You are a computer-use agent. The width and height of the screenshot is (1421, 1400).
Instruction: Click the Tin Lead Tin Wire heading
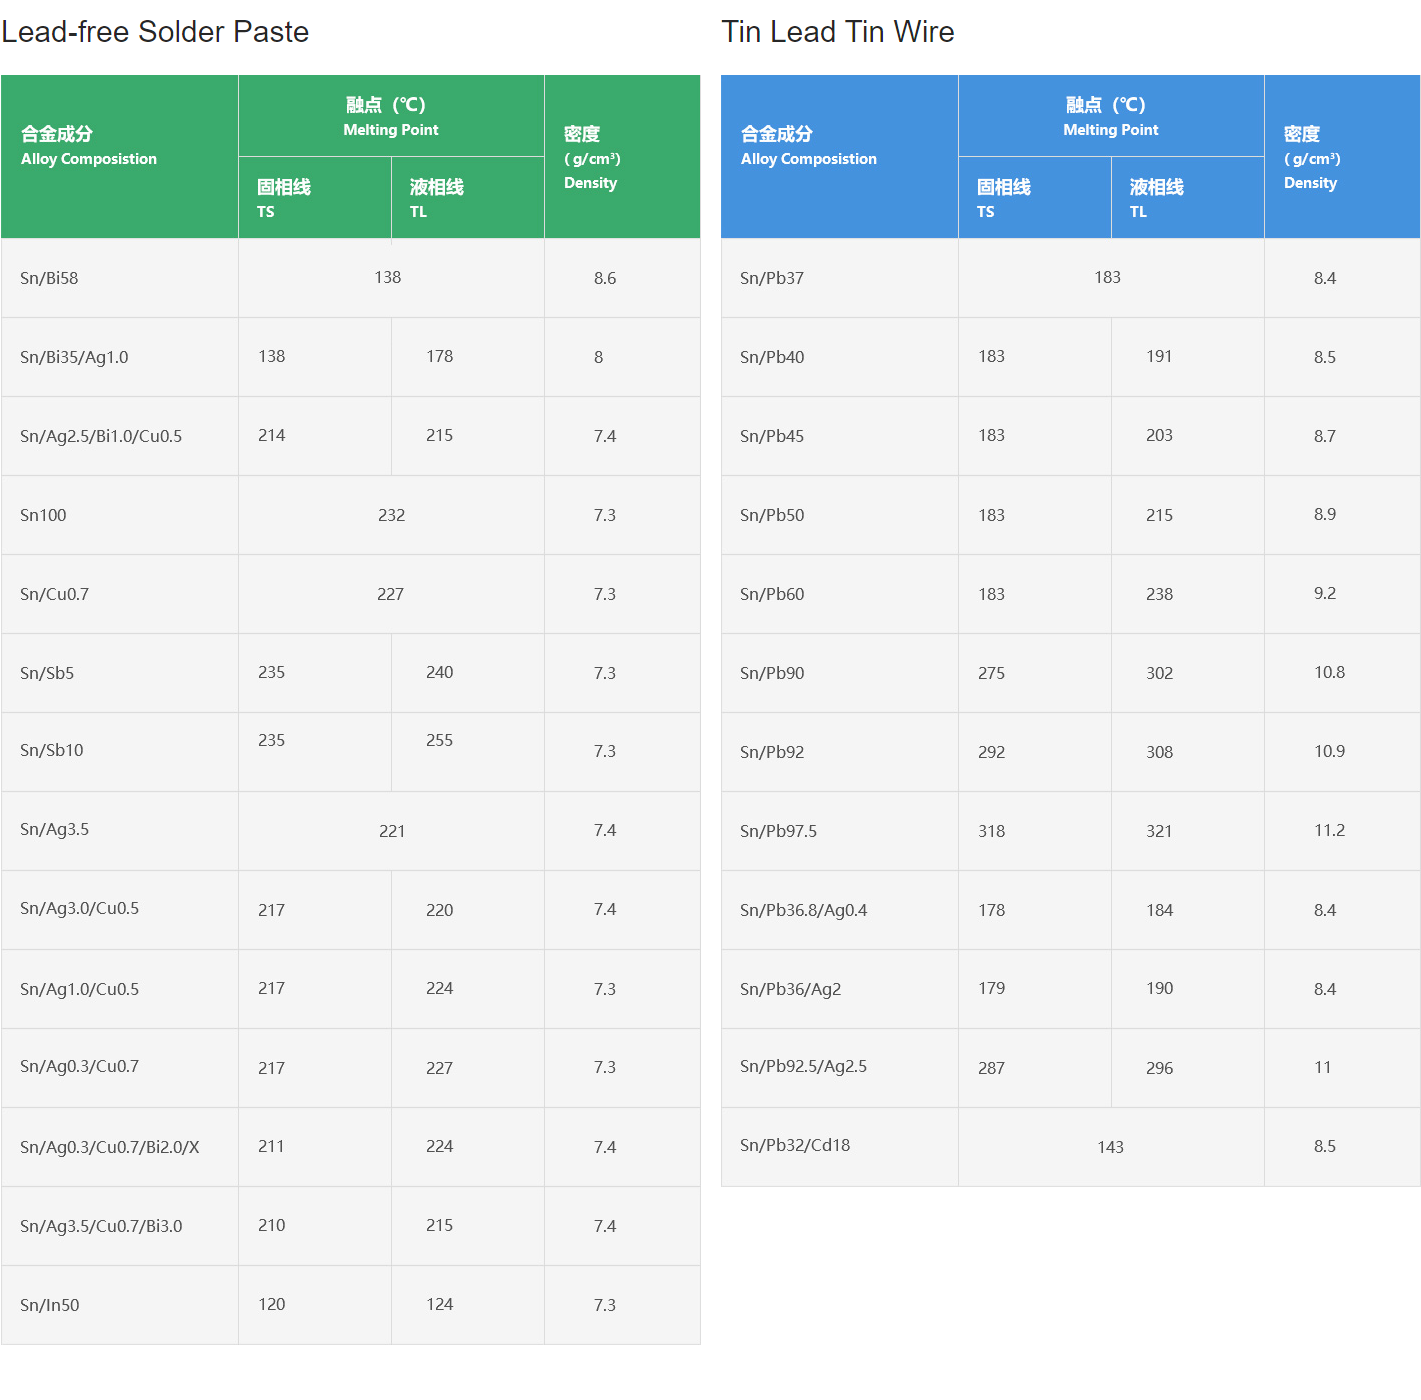[837, 32]
